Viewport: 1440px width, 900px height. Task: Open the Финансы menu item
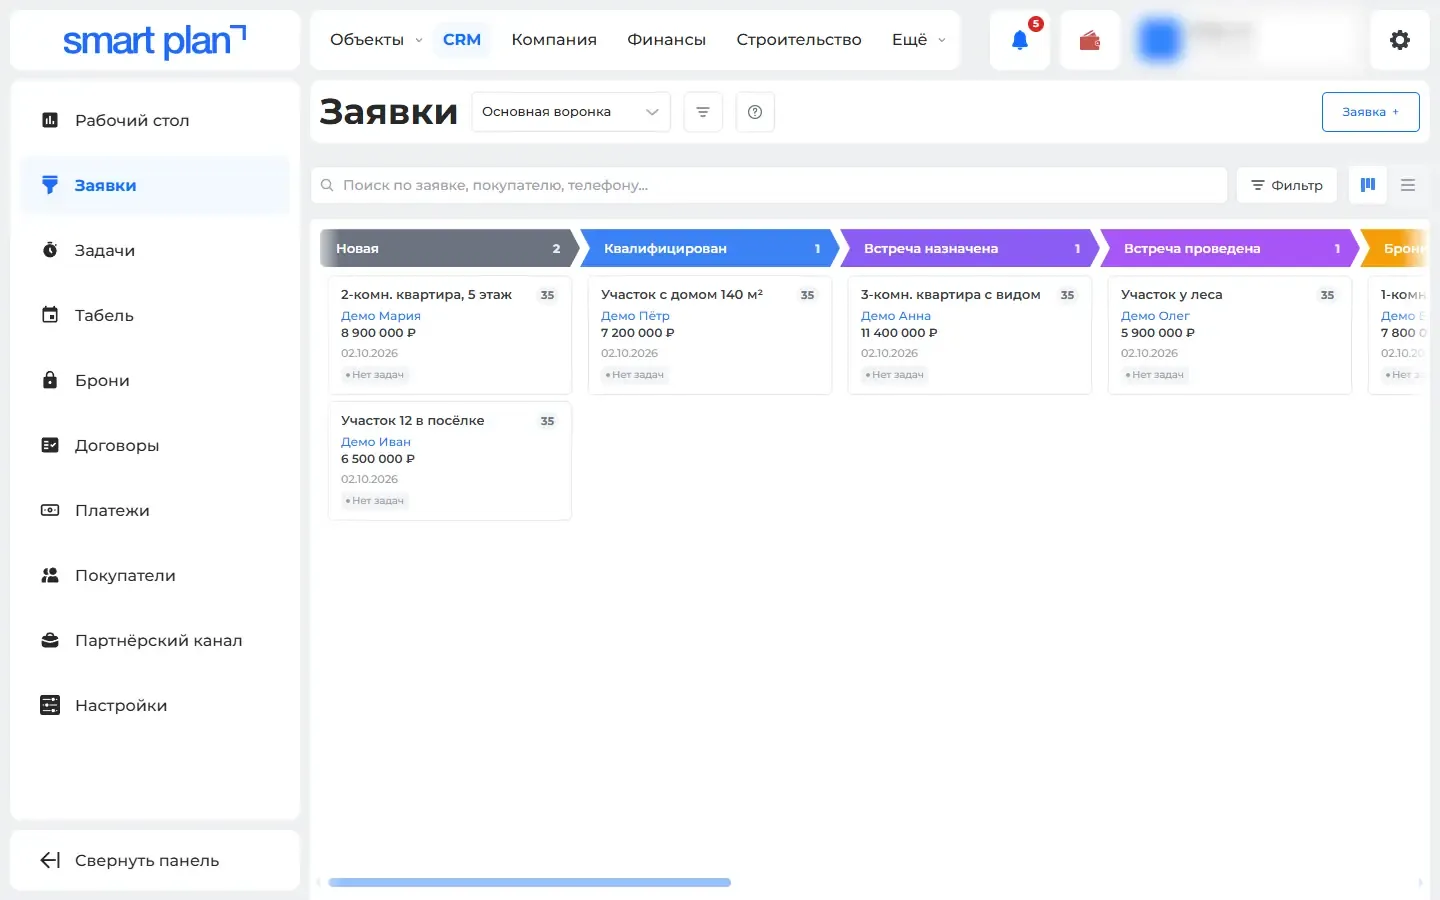point(666,40)
